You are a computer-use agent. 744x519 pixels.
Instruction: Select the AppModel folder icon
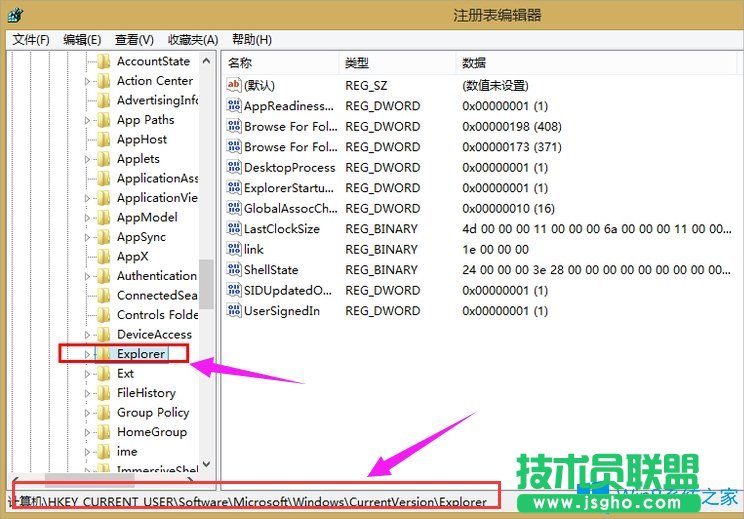(x=104, y=217)
